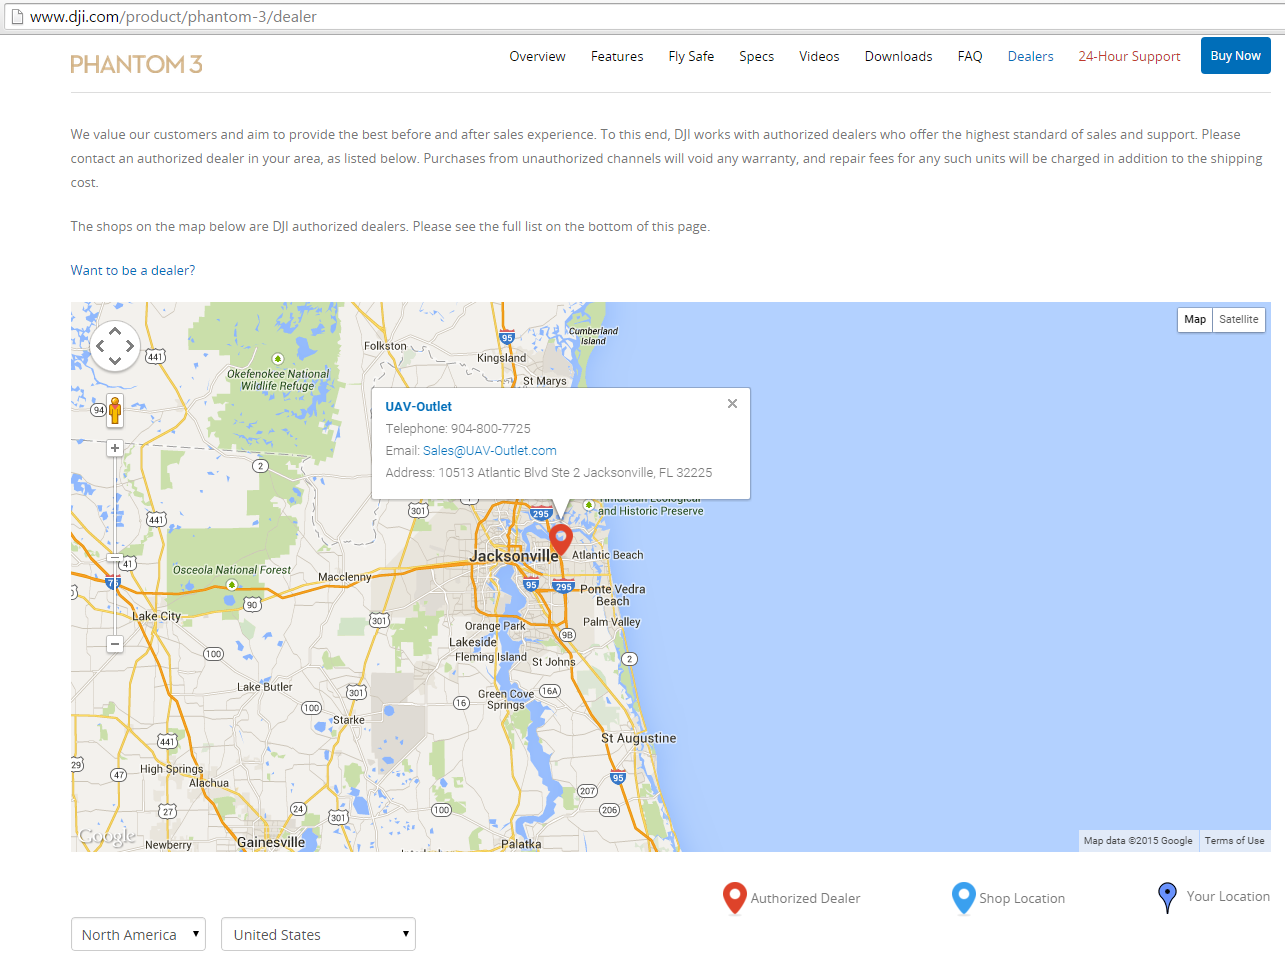Switch to standard Map view
Viewport: 1285px width, 954px height.
pyautogui.click(x=1195, y=319)
